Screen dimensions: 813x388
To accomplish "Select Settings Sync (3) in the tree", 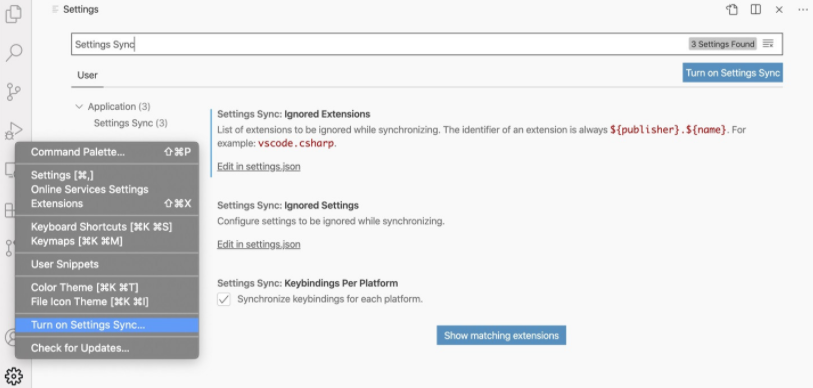I will coord(130,123).
